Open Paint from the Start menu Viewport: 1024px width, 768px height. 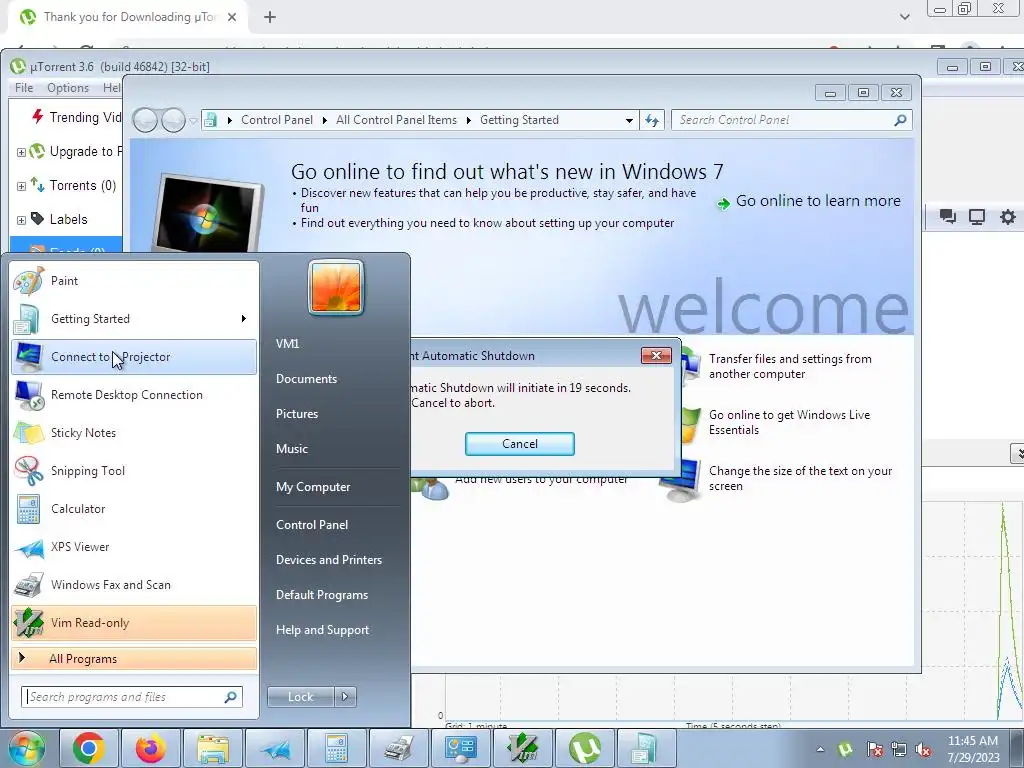(x=134, y=281)
